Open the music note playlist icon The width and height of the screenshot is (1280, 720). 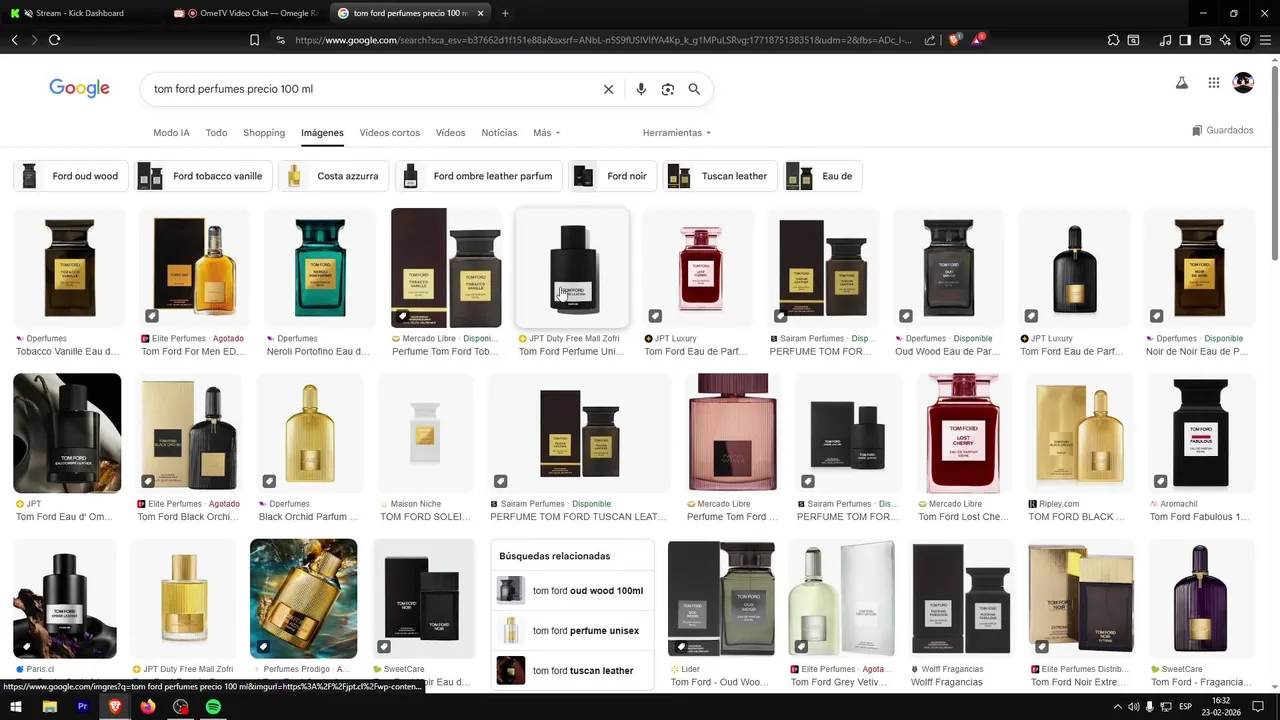click(x=1165, y=40)
